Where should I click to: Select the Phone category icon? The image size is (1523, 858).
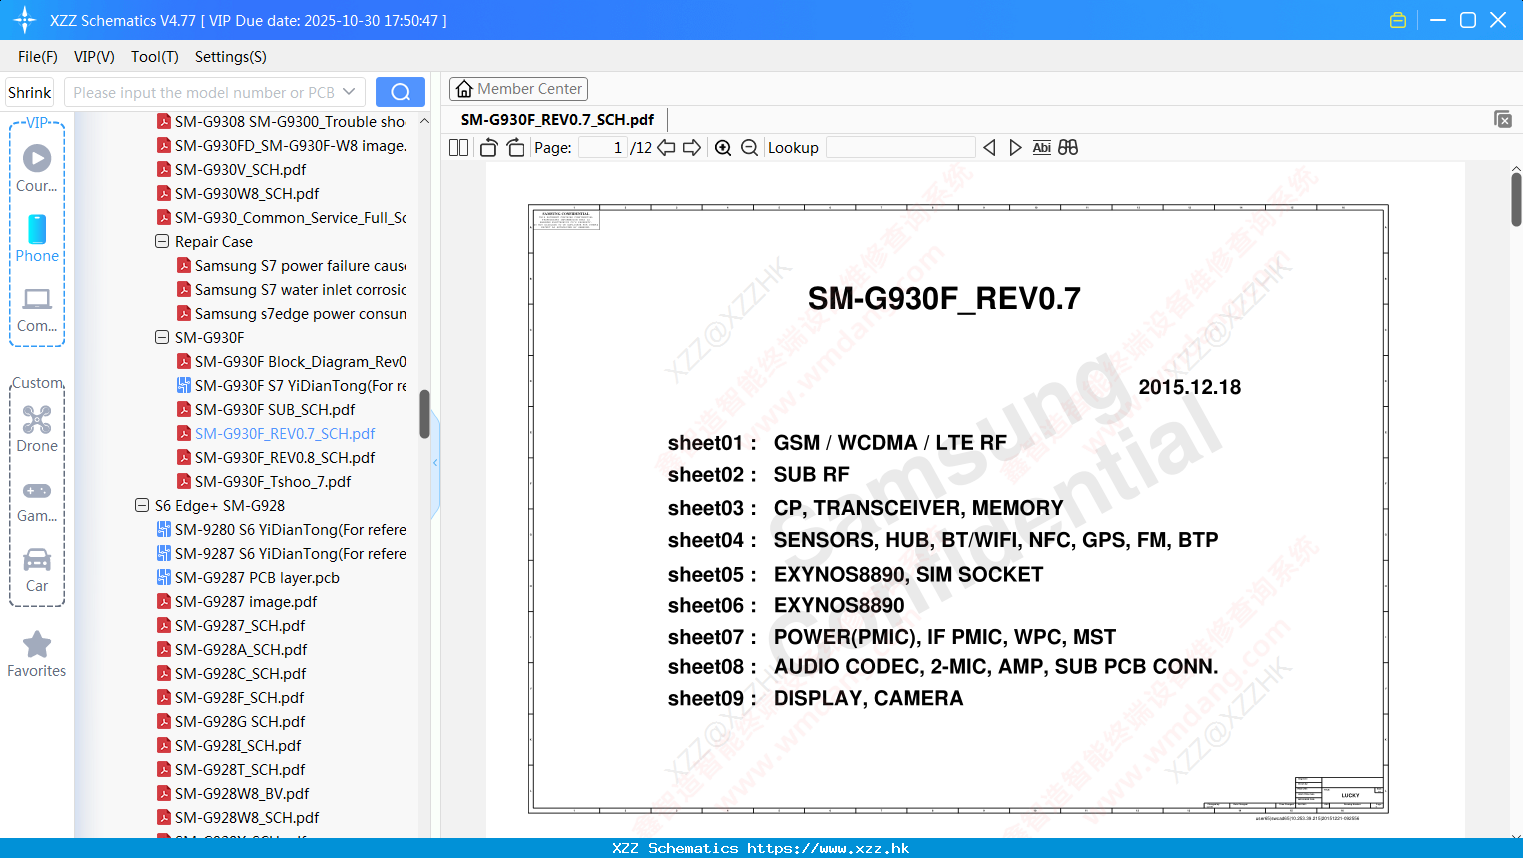[37, 238]
